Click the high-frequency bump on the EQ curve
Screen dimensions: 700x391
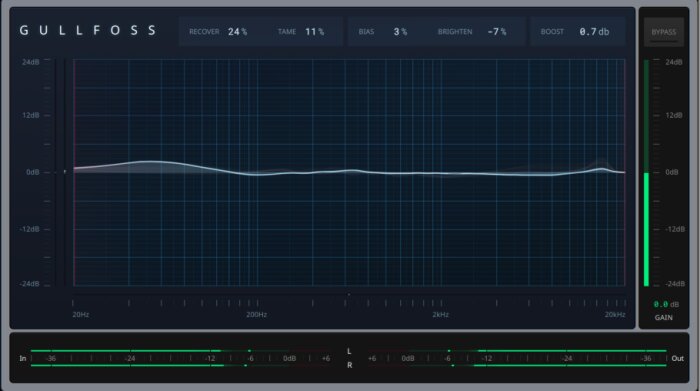(x=601, y=169)
